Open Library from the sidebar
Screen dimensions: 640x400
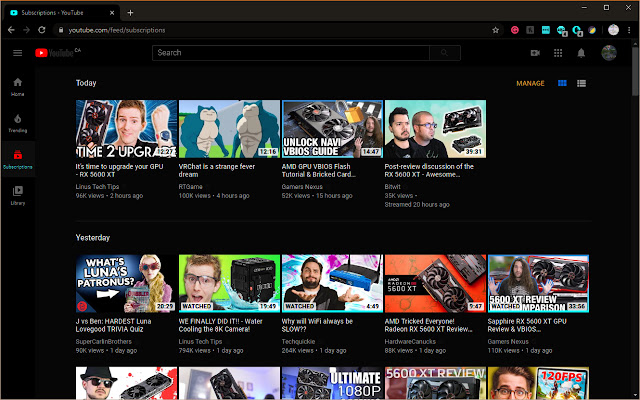17,194
